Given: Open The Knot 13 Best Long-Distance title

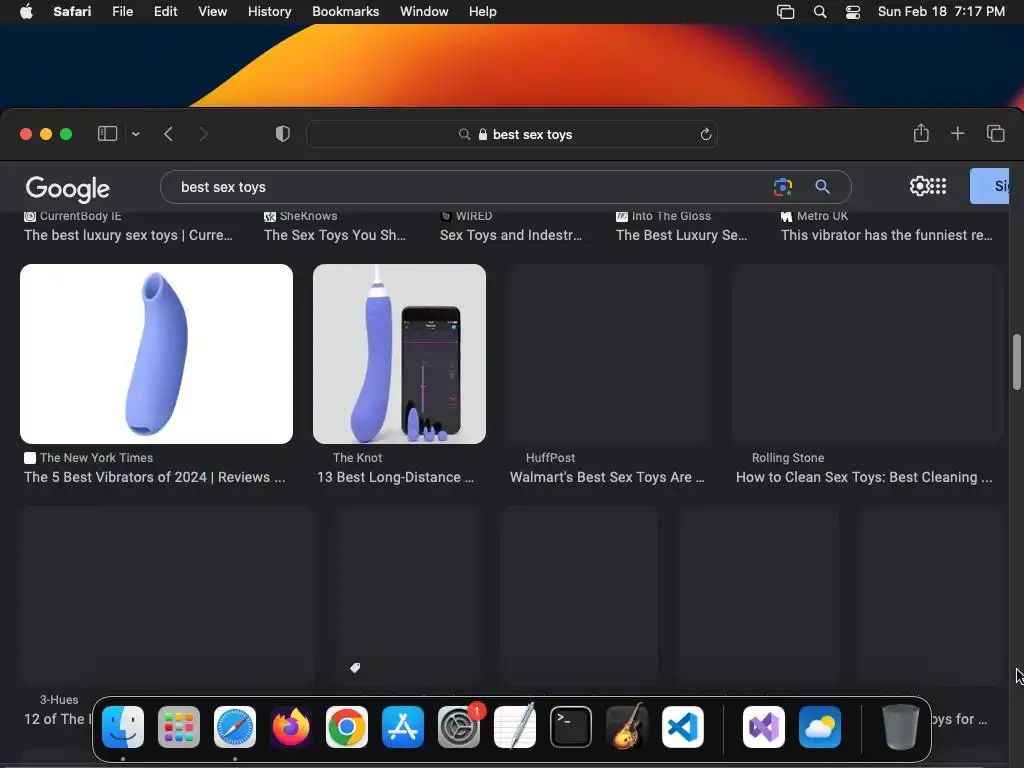Looking at the screenshot, I should coord(395,477).
